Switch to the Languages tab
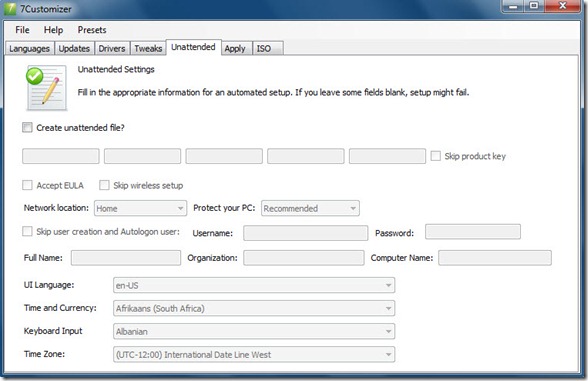The height and width of the screenshot is (381, 588). click(x=29, y=48)
